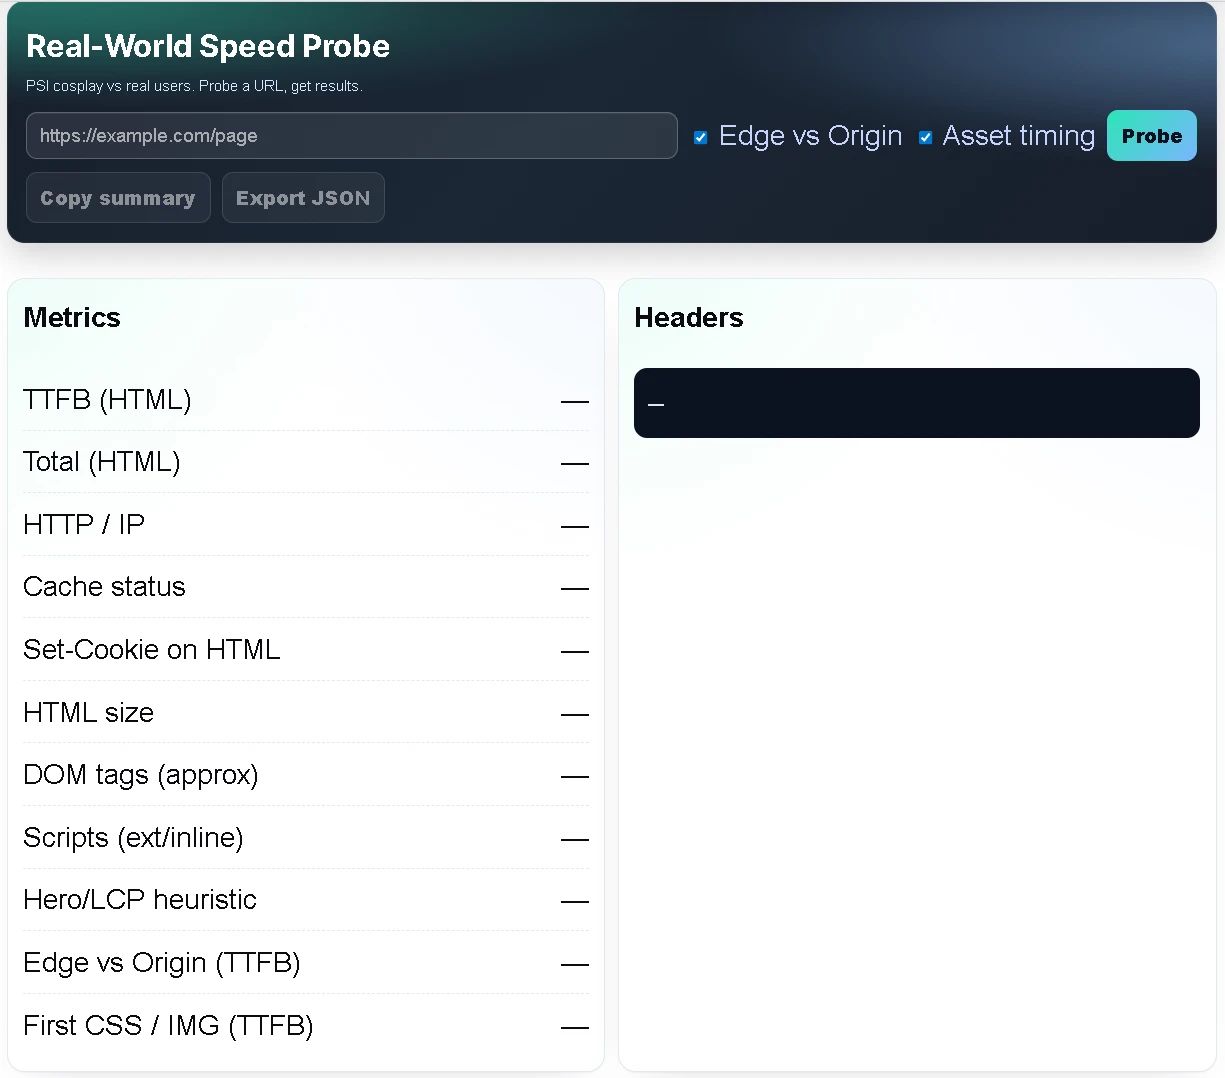Click the Real-World Speed Probe title

tap(207, 46)
